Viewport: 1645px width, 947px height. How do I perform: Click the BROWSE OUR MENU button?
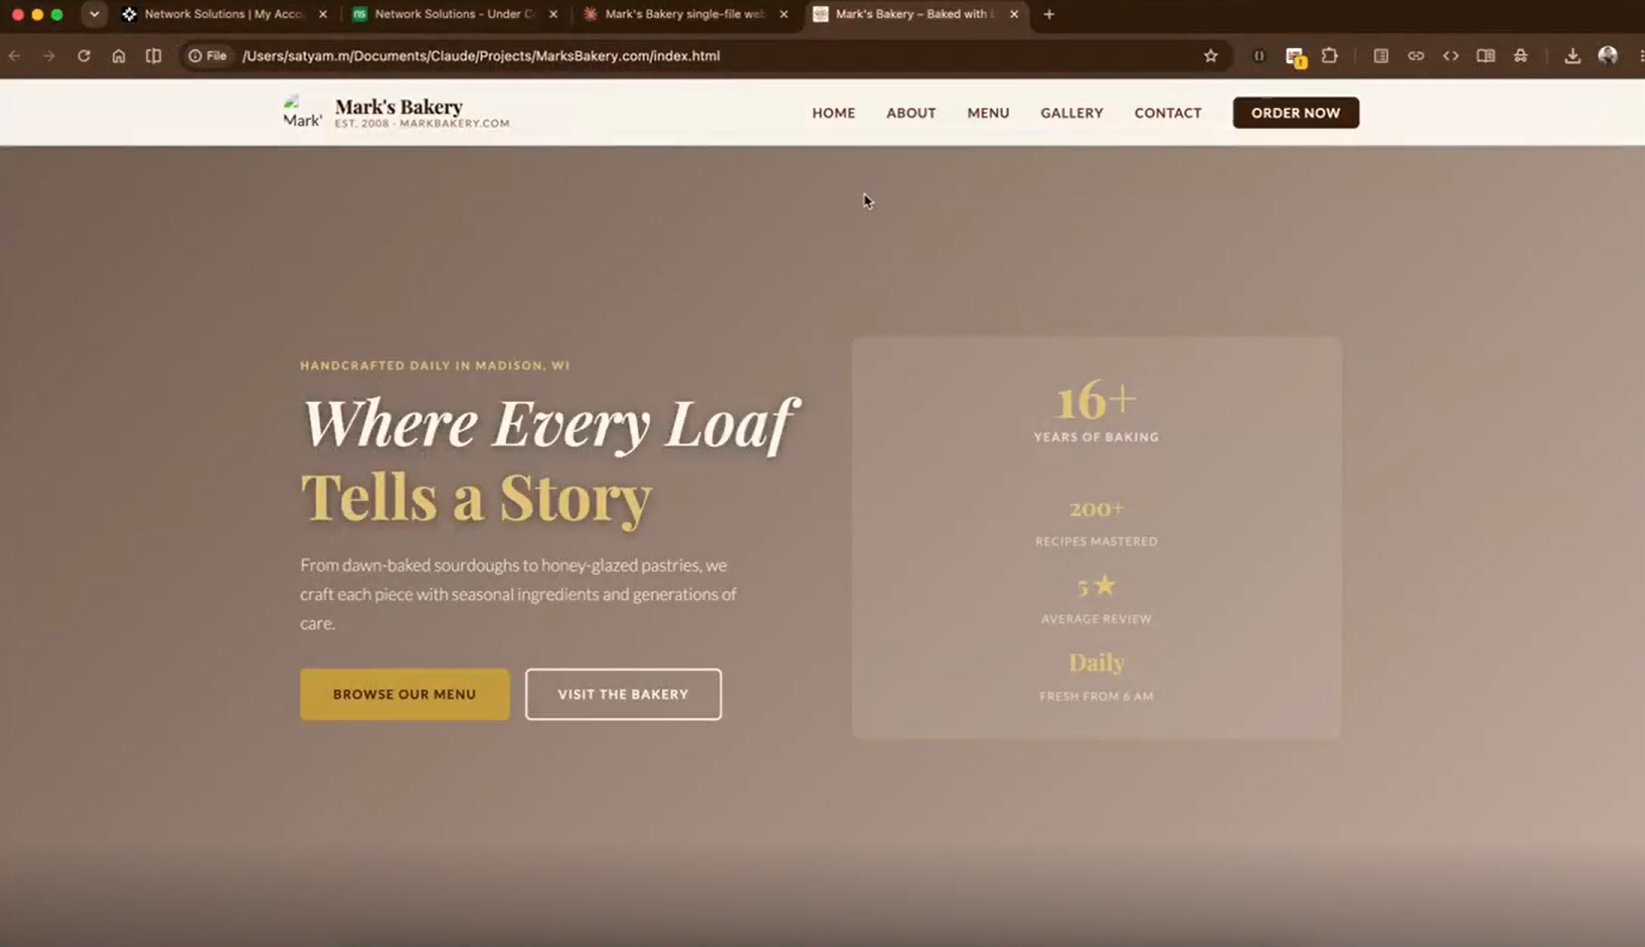[x=404, y=694]
